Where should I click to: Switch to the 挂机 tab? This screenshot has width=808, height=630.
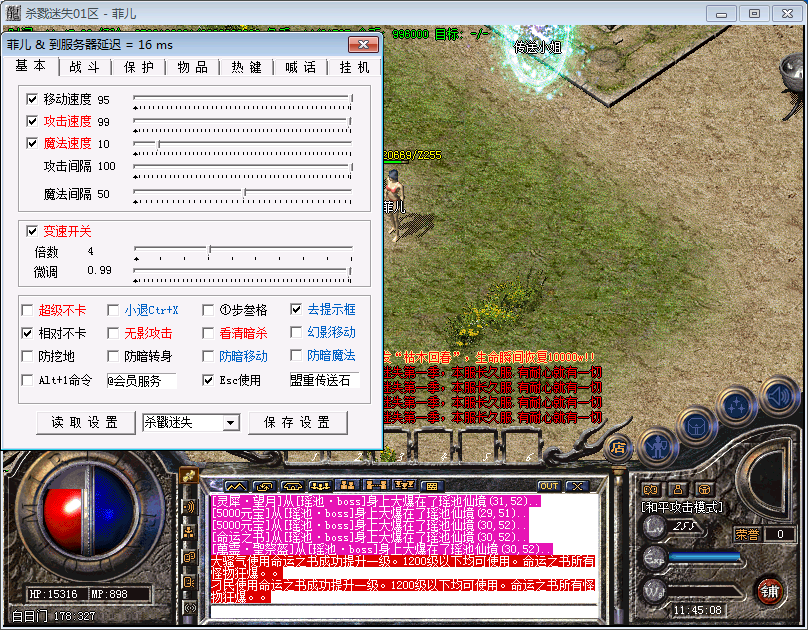355,67
